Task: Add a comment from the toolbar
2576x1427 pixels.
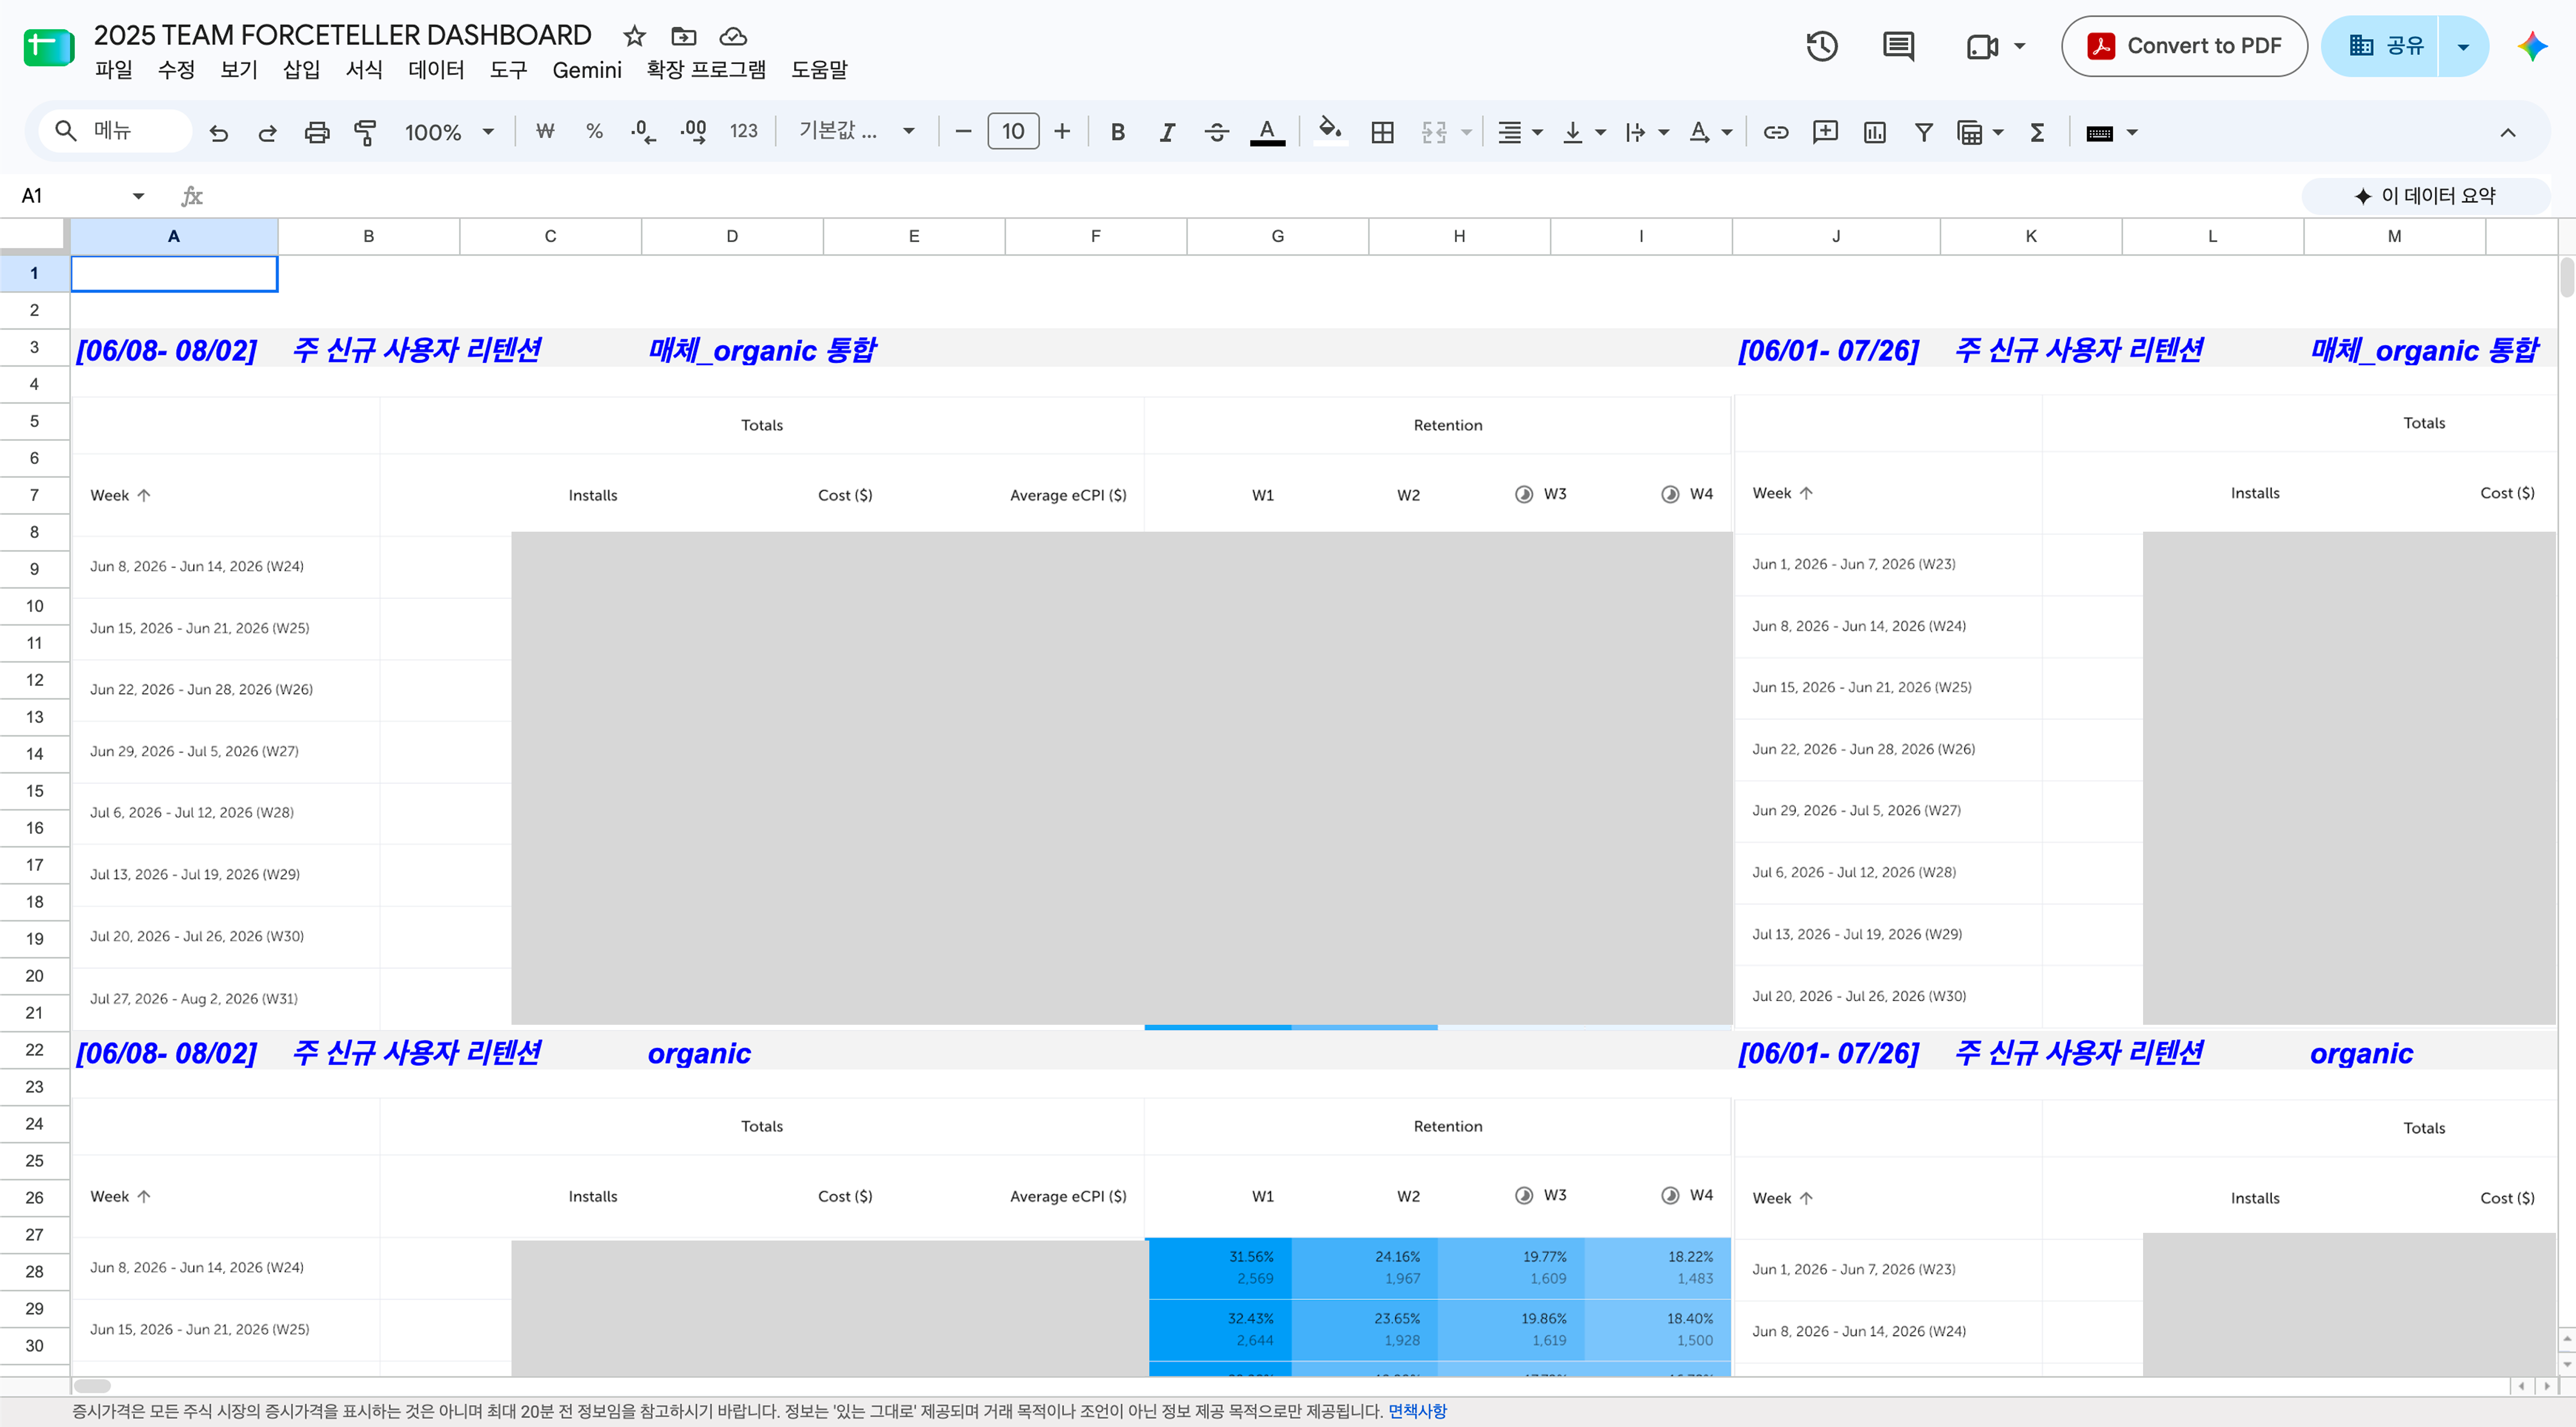Action: pos(1825,132)
